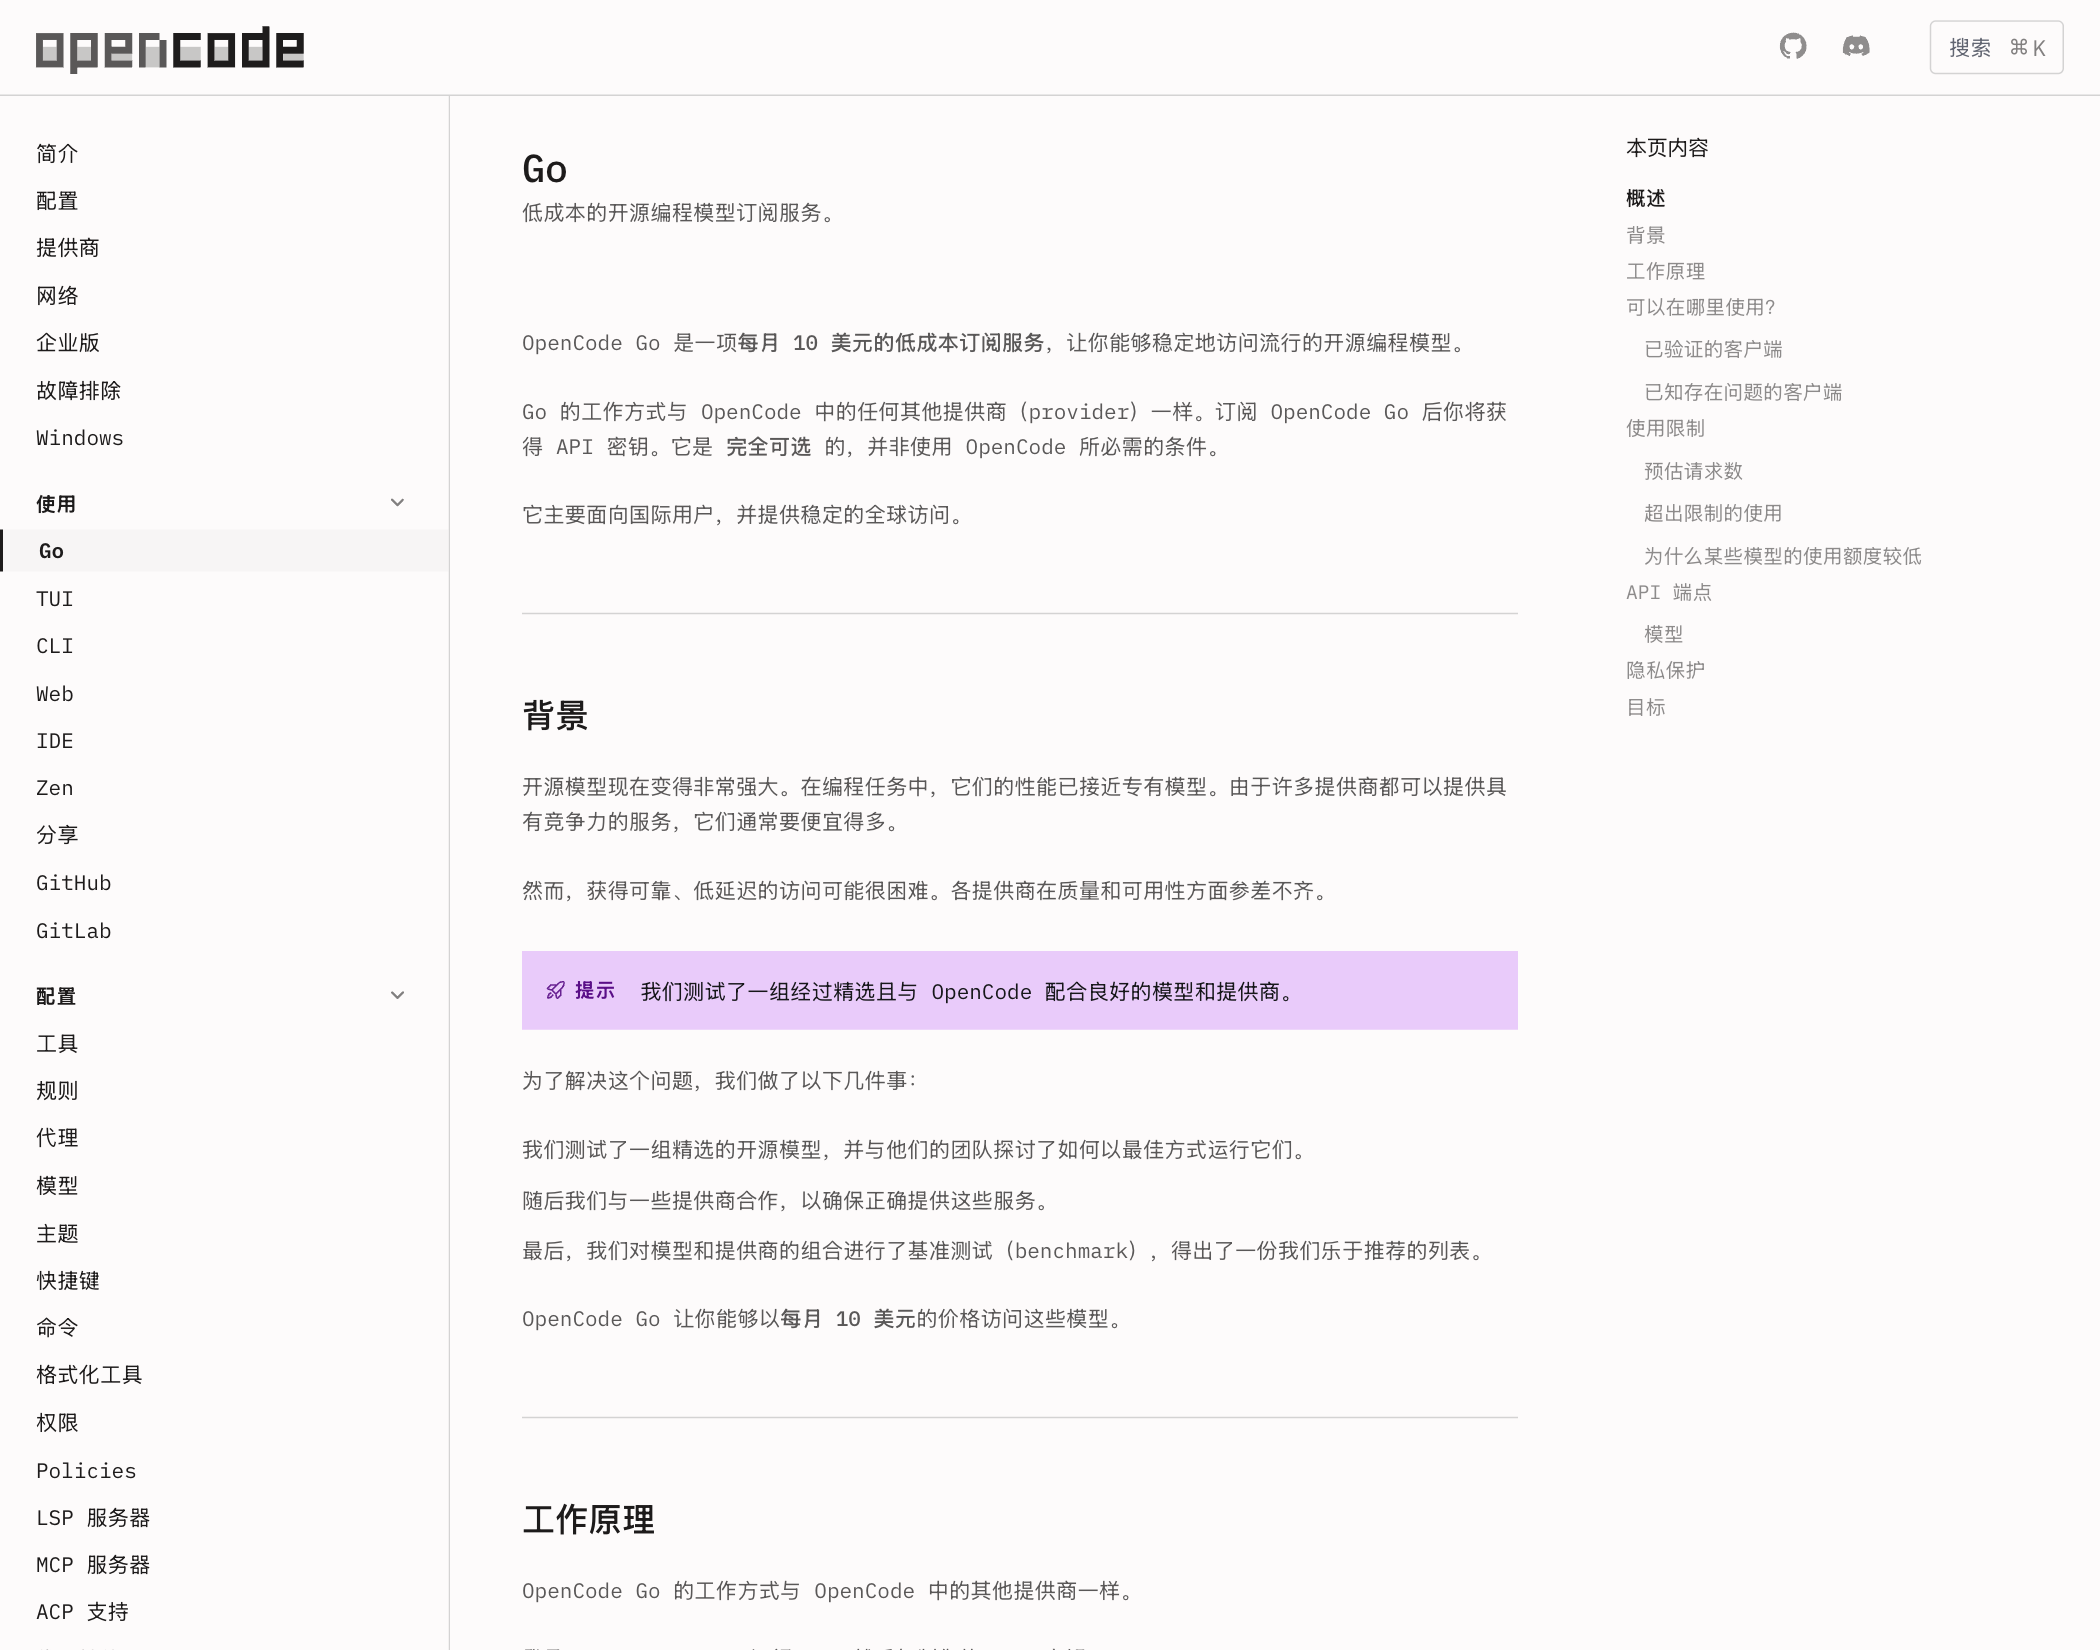The width and height of the screenshot is (2100, 1650).
Task: Open the Discord icon link in header
Action: tap(1856, 47)
